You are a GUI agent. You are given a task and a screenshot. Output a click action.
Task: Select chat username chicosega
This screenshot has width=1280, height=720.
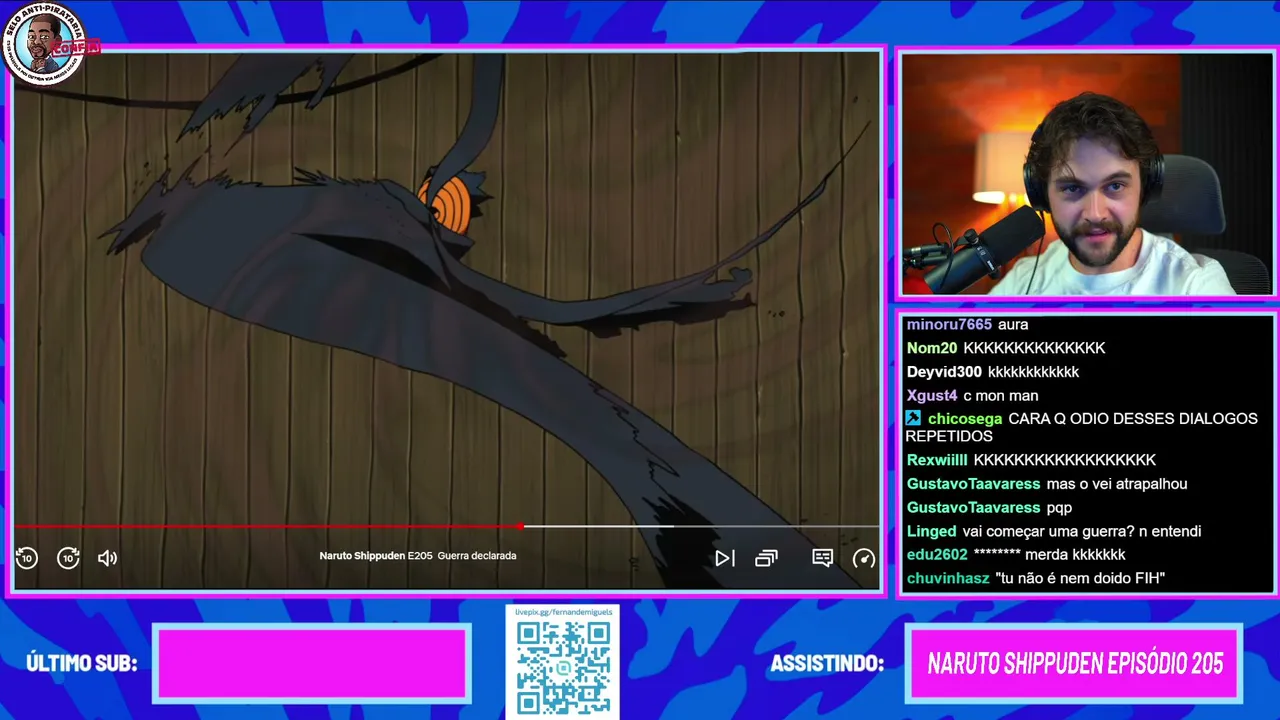click(965, 419)
